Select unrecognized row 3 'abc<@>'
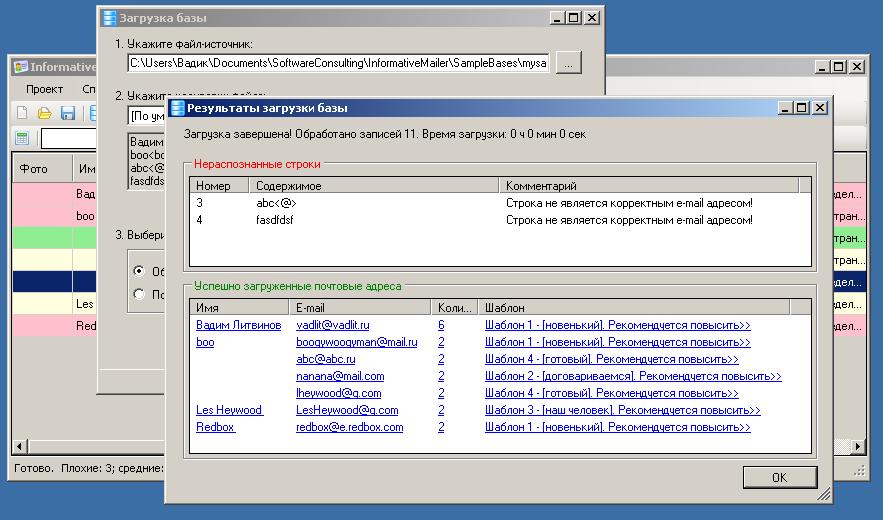Screen dimensions: 883x520 point(500,203)
